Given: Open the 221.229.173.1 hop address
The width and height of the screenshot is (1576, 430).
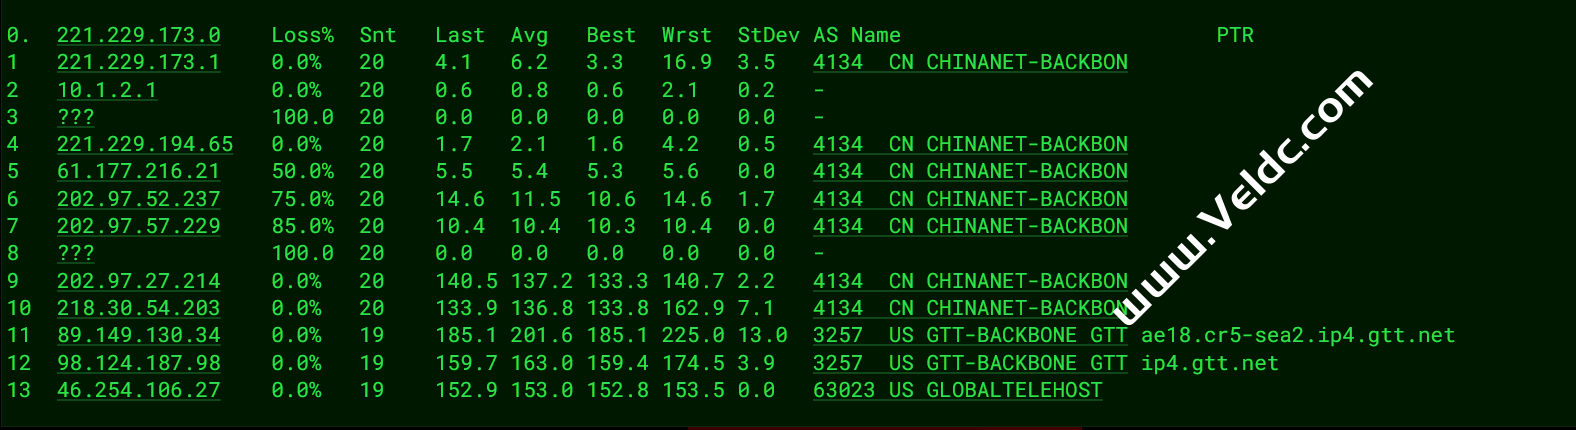Looking at the screenshot, I should [x=138, y=62].
